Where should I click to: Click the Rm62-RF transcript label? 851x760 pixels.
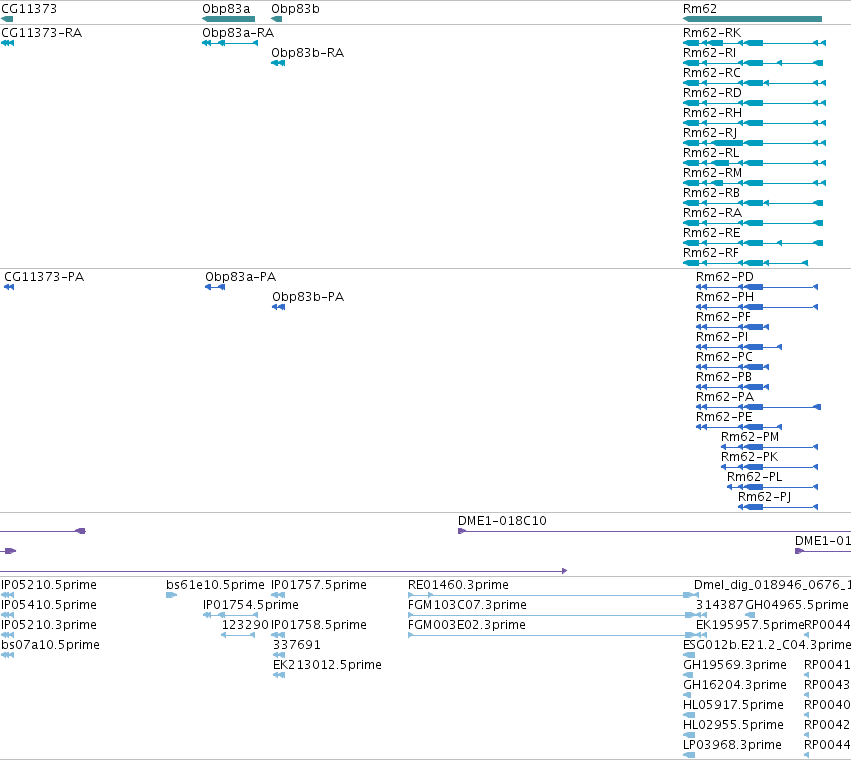(x=710, y=253)
